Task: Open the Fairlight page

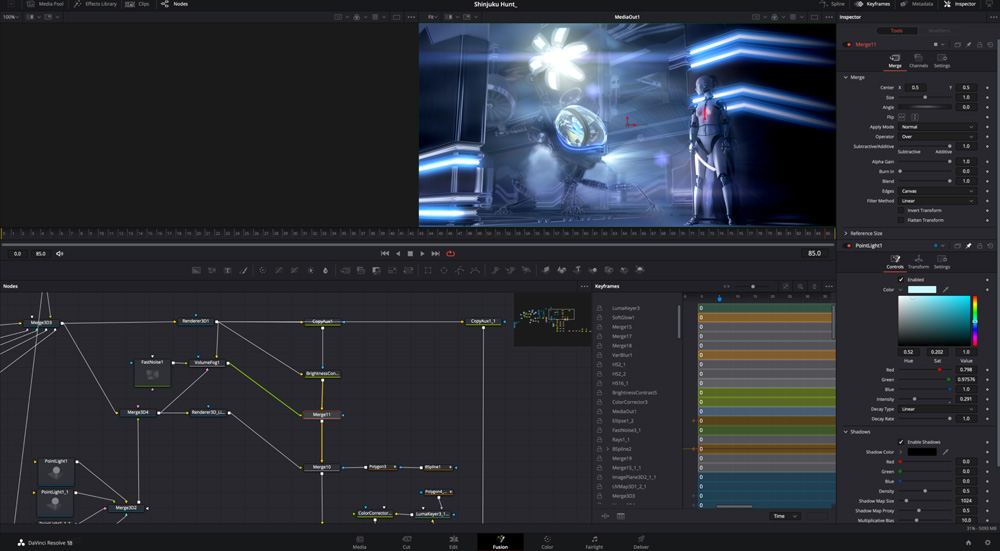Action: (594, 542)
